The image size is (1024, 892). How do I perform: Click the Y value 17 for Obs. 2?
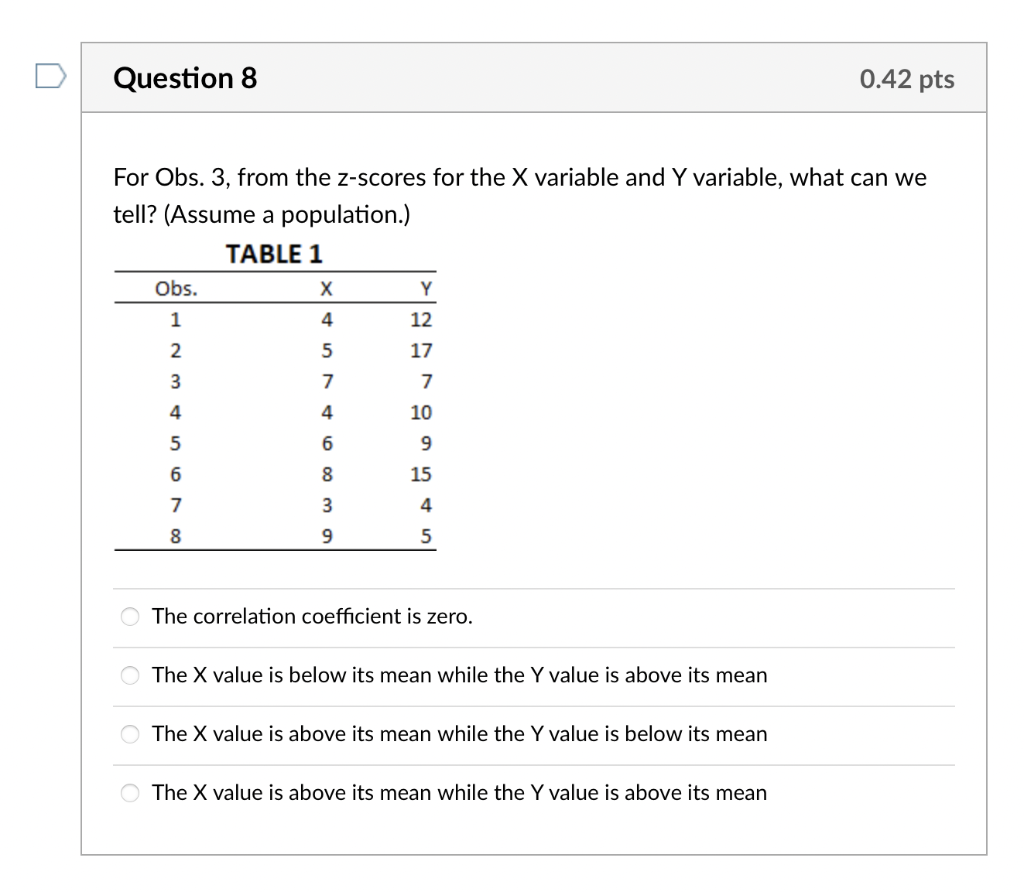point(420,351)
